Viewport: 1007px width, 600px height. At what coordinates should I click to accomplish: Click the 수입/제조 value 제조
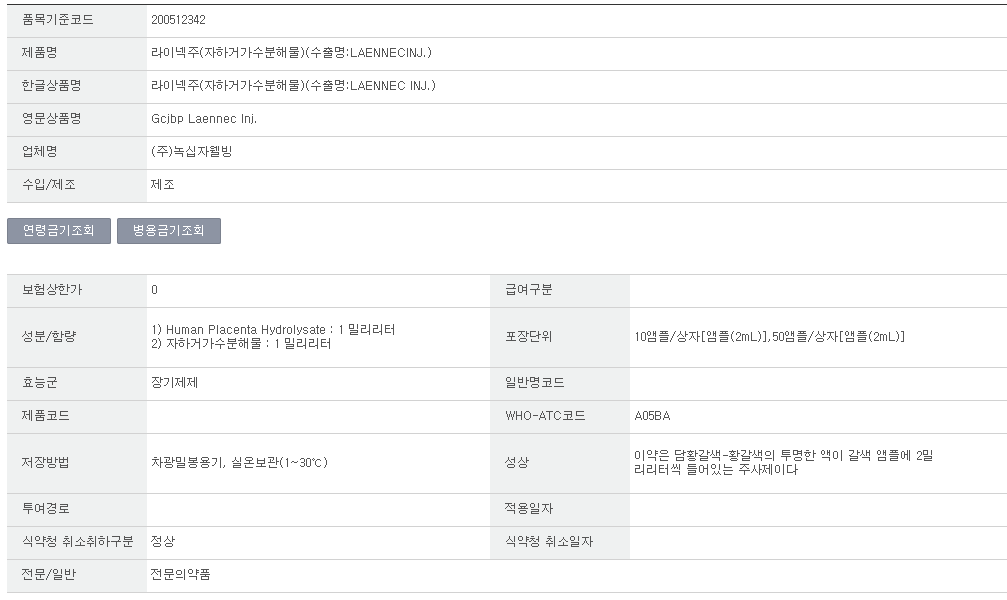tap(162, 185)
